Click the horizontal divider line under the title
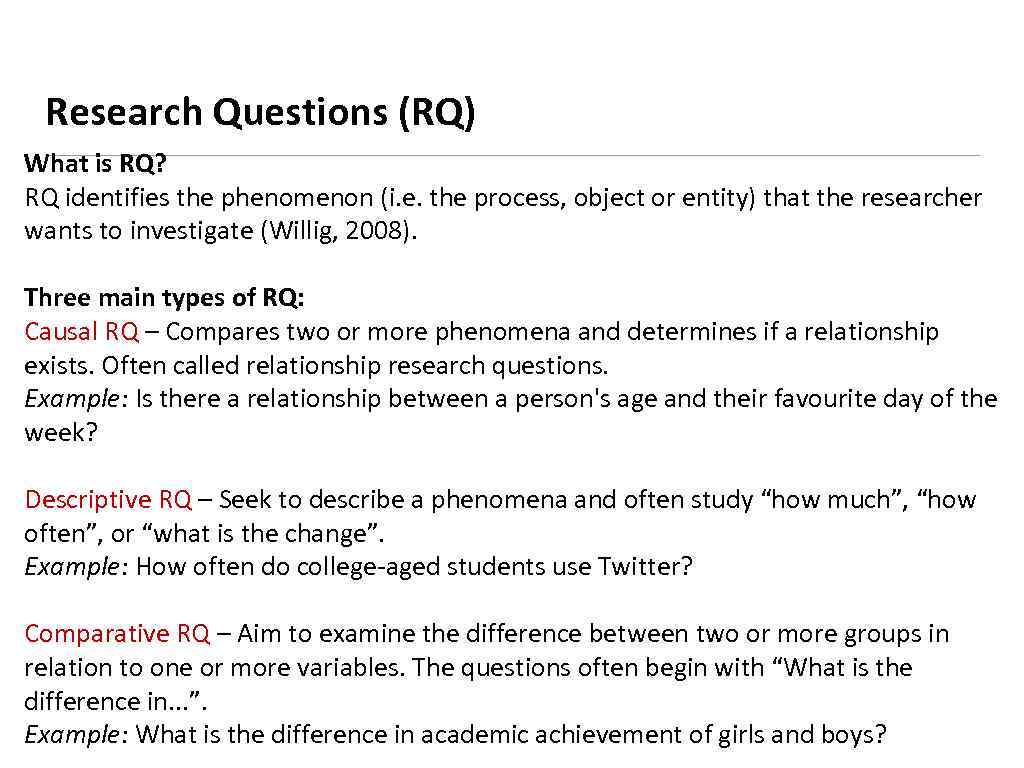The height and width of the screenshot is (768, 1024). point(600,155)
